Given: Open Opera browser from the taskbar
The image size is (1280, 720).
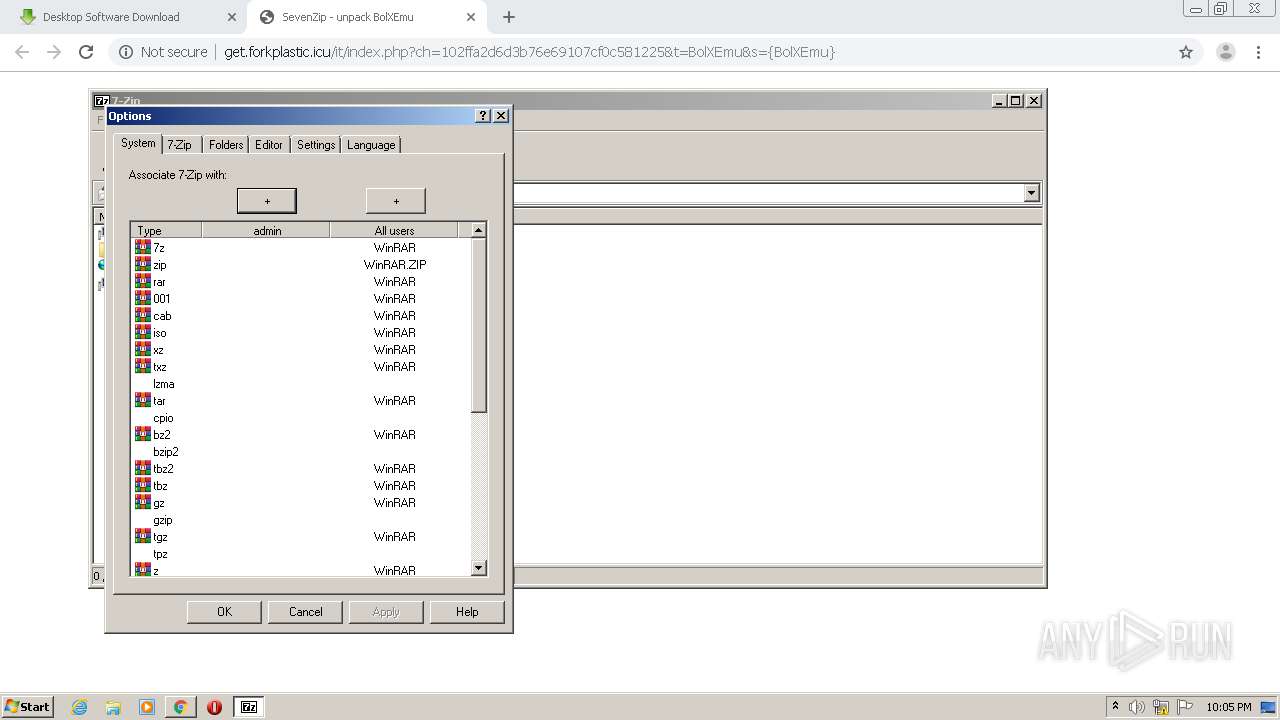Looking at the screenshot, I should click(214, 707).
